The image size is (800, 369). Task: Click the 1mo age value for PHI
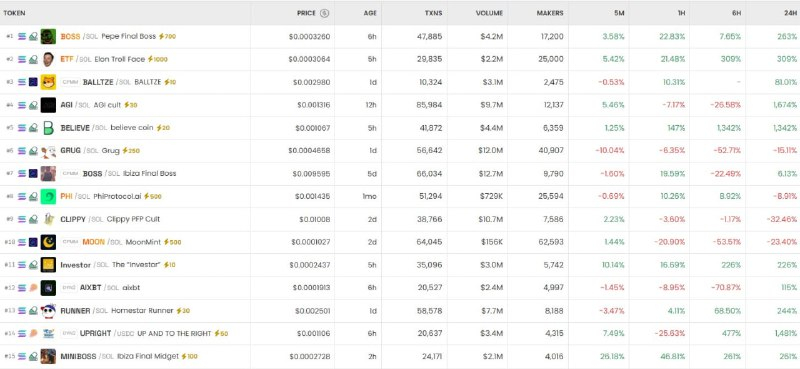point(369,196)
